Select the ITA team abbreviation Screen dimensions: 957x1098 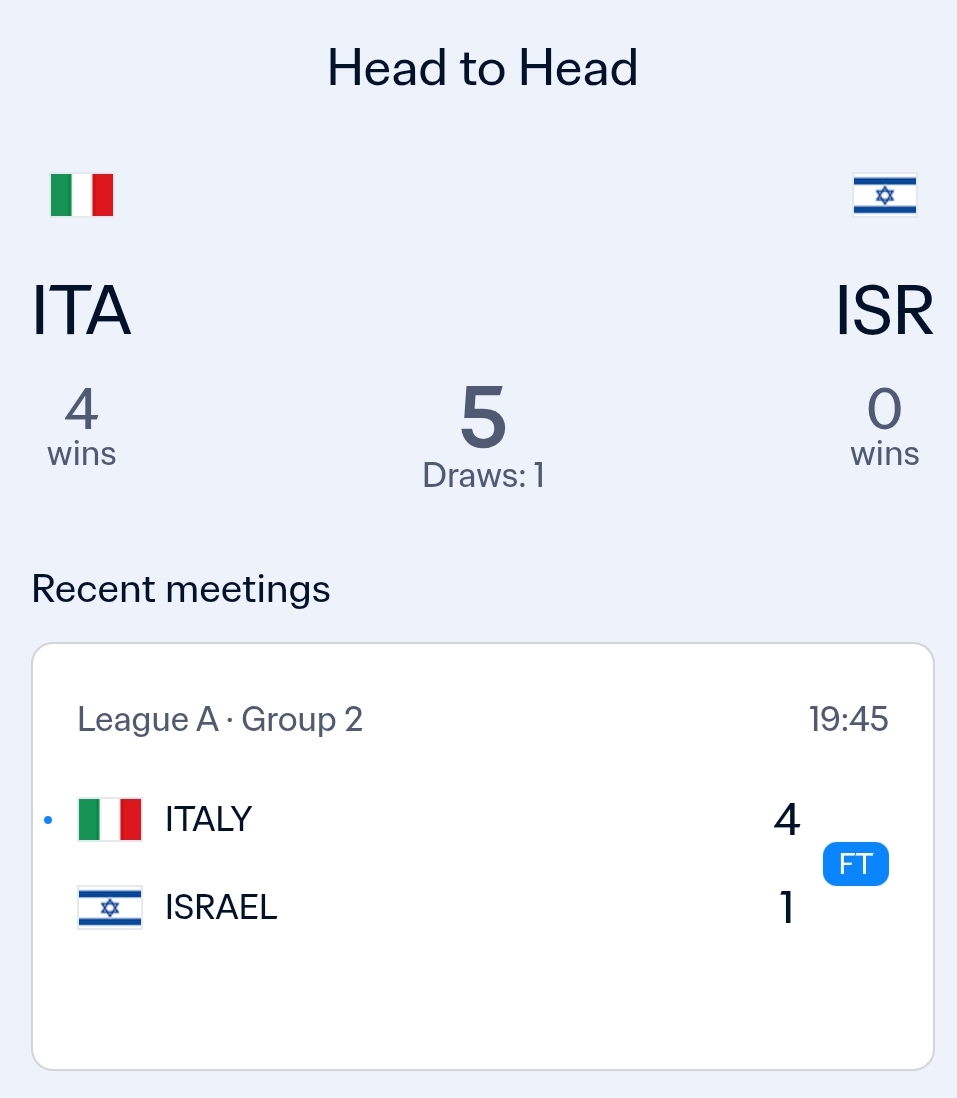[82, 310]
